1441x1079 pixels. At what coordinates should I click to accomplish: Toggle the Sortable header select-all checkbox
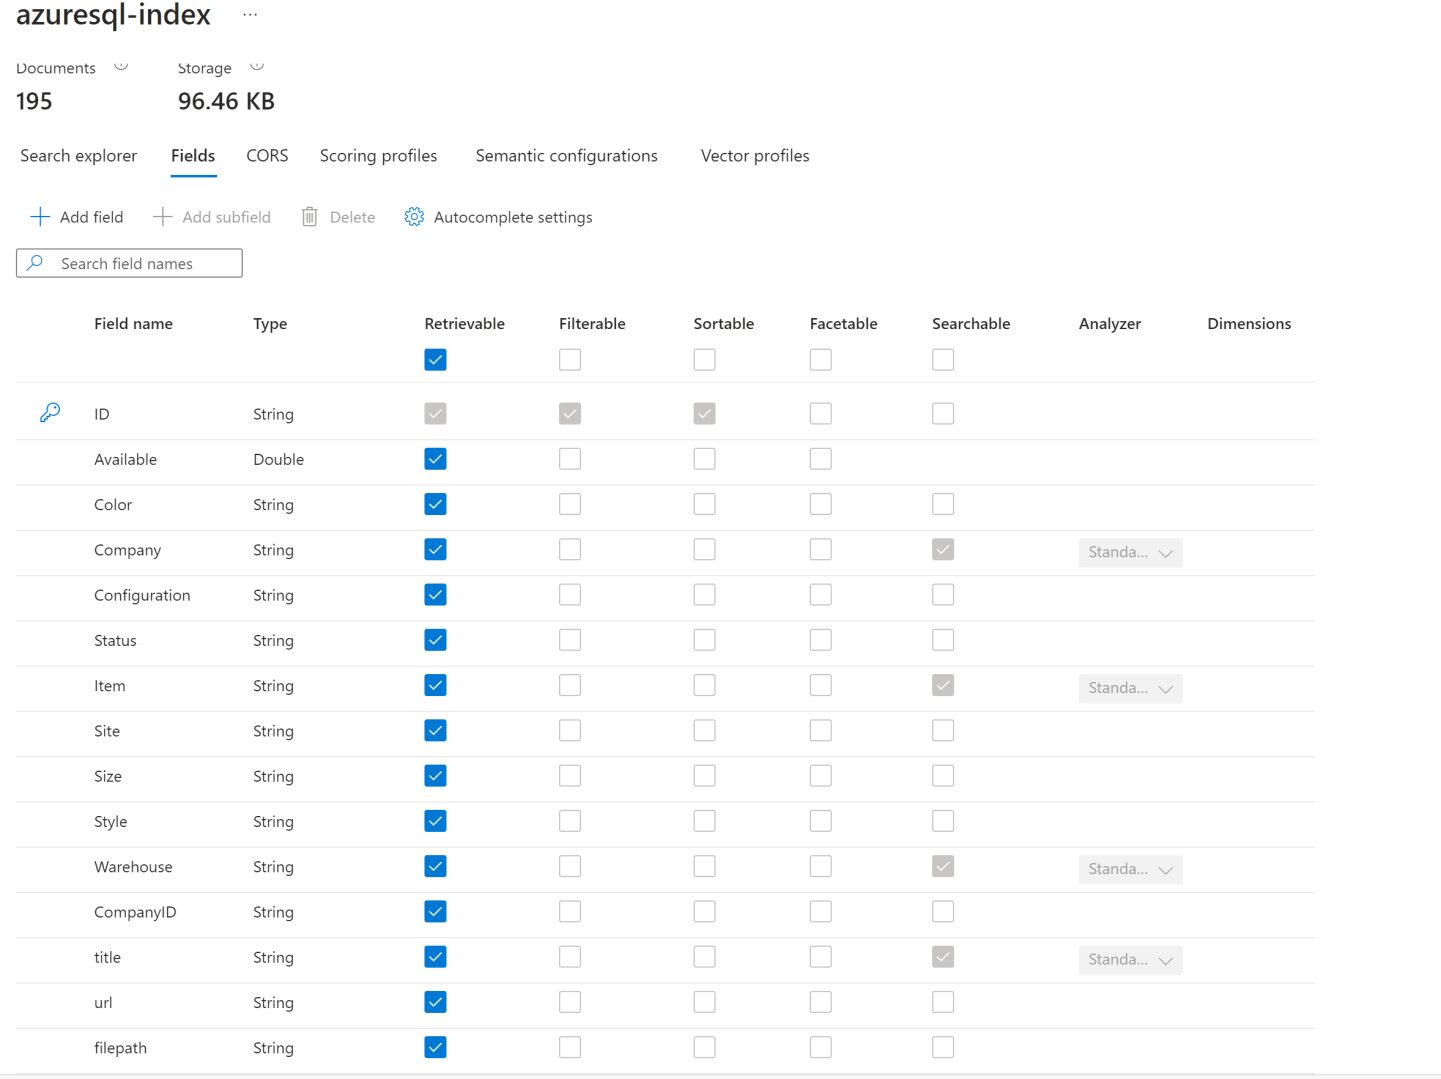pyautogui.click(x=704, y=360)
